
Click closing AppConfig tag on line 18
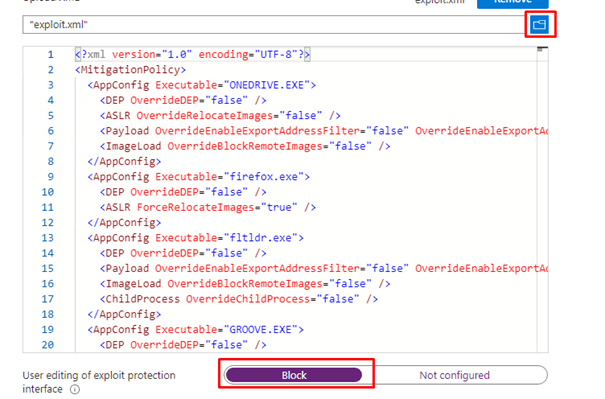[124, 314]
